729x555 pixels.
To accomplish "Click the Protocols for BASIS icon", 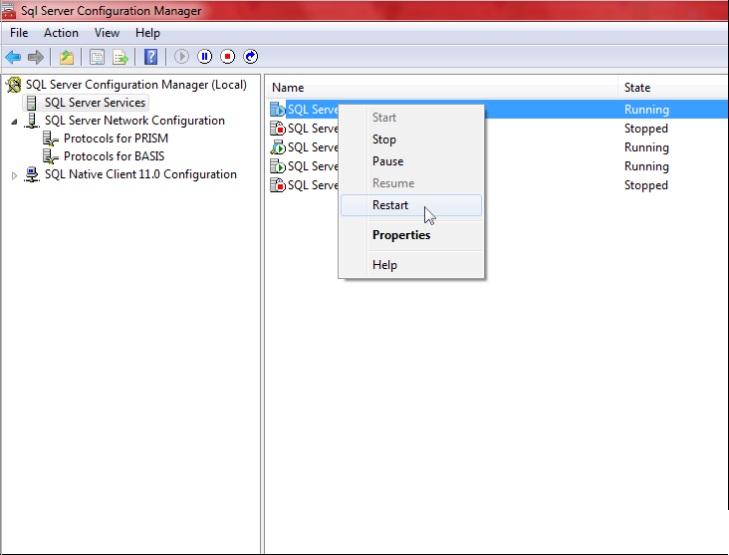I will pyautogui.click(x=50, y=156).
